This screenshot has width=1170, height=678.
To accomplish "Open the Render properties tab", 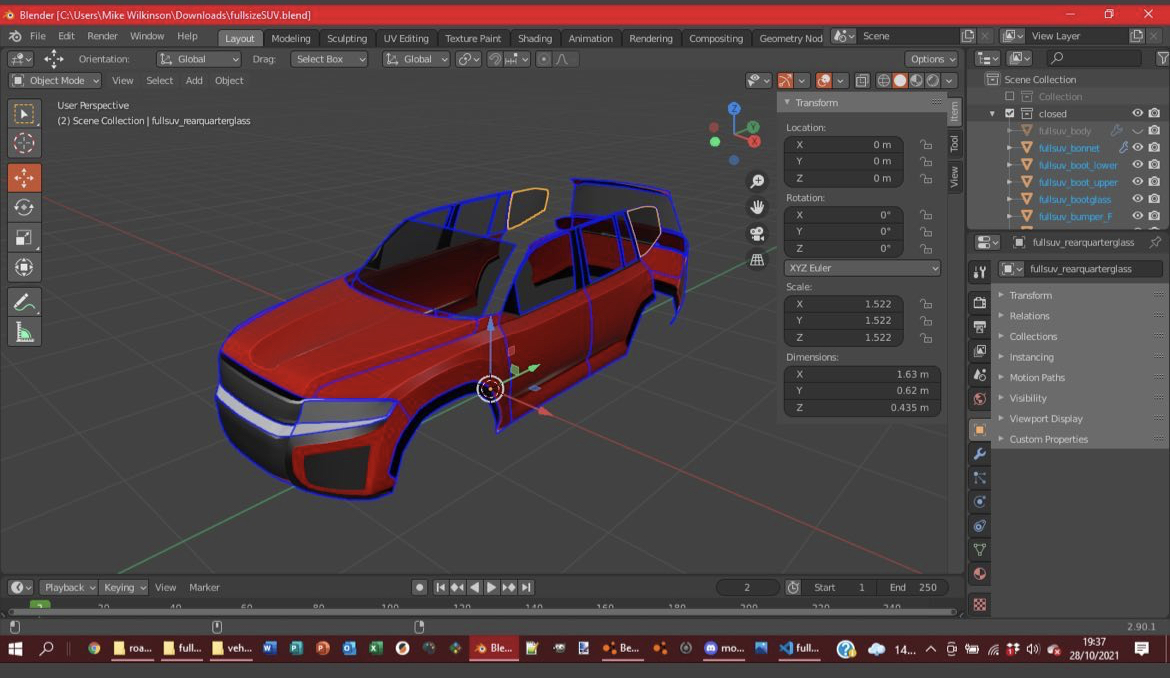I will pos(980,302).
